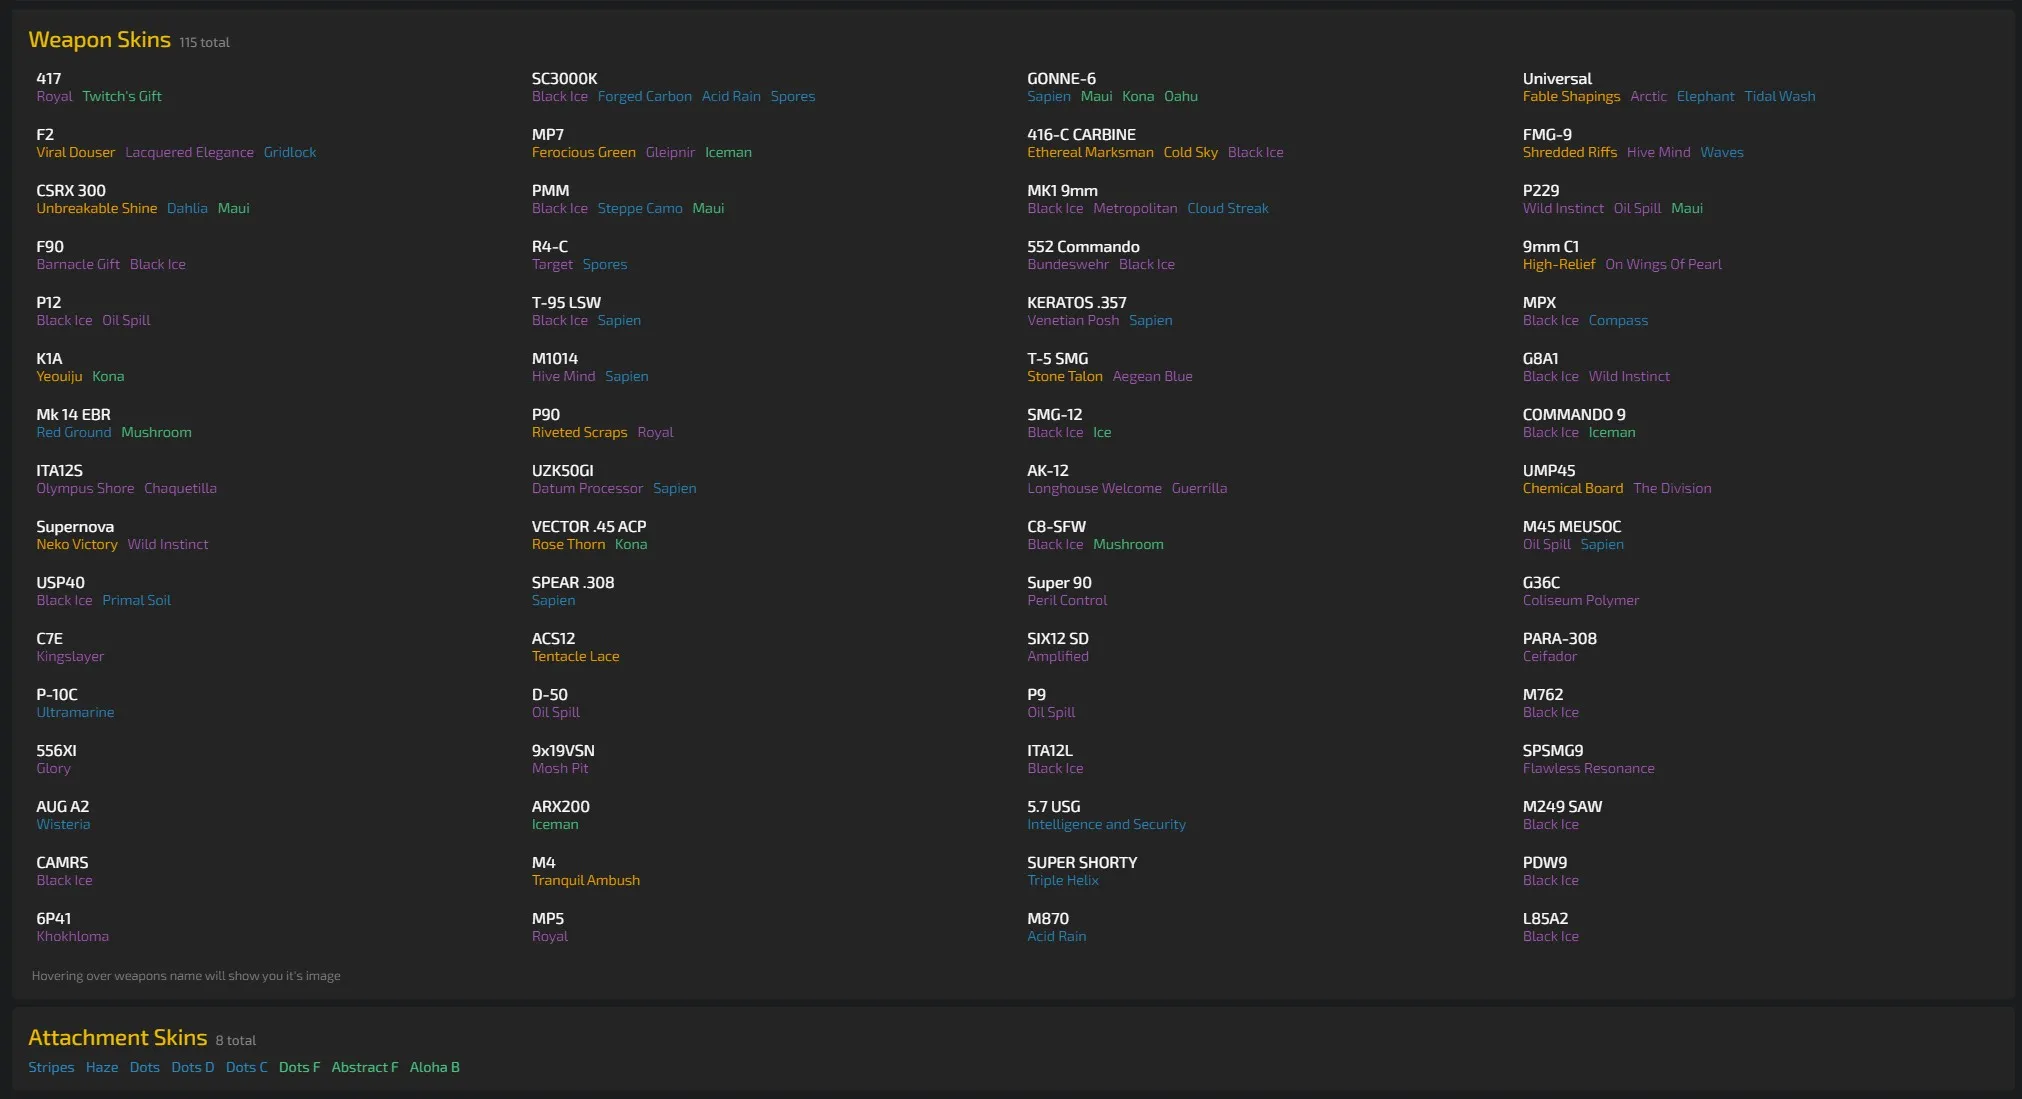Viewport: 2022px width, 1099px height.
Task: Select the Aloha B attachment skin
Action: (435, 1067)
